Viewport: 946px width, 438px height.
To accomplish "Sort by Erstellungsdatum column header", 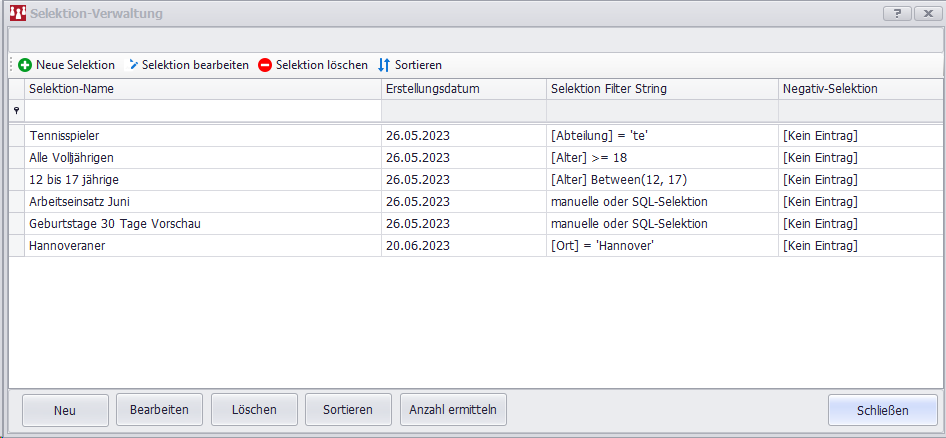I will (x=463, y=89).
